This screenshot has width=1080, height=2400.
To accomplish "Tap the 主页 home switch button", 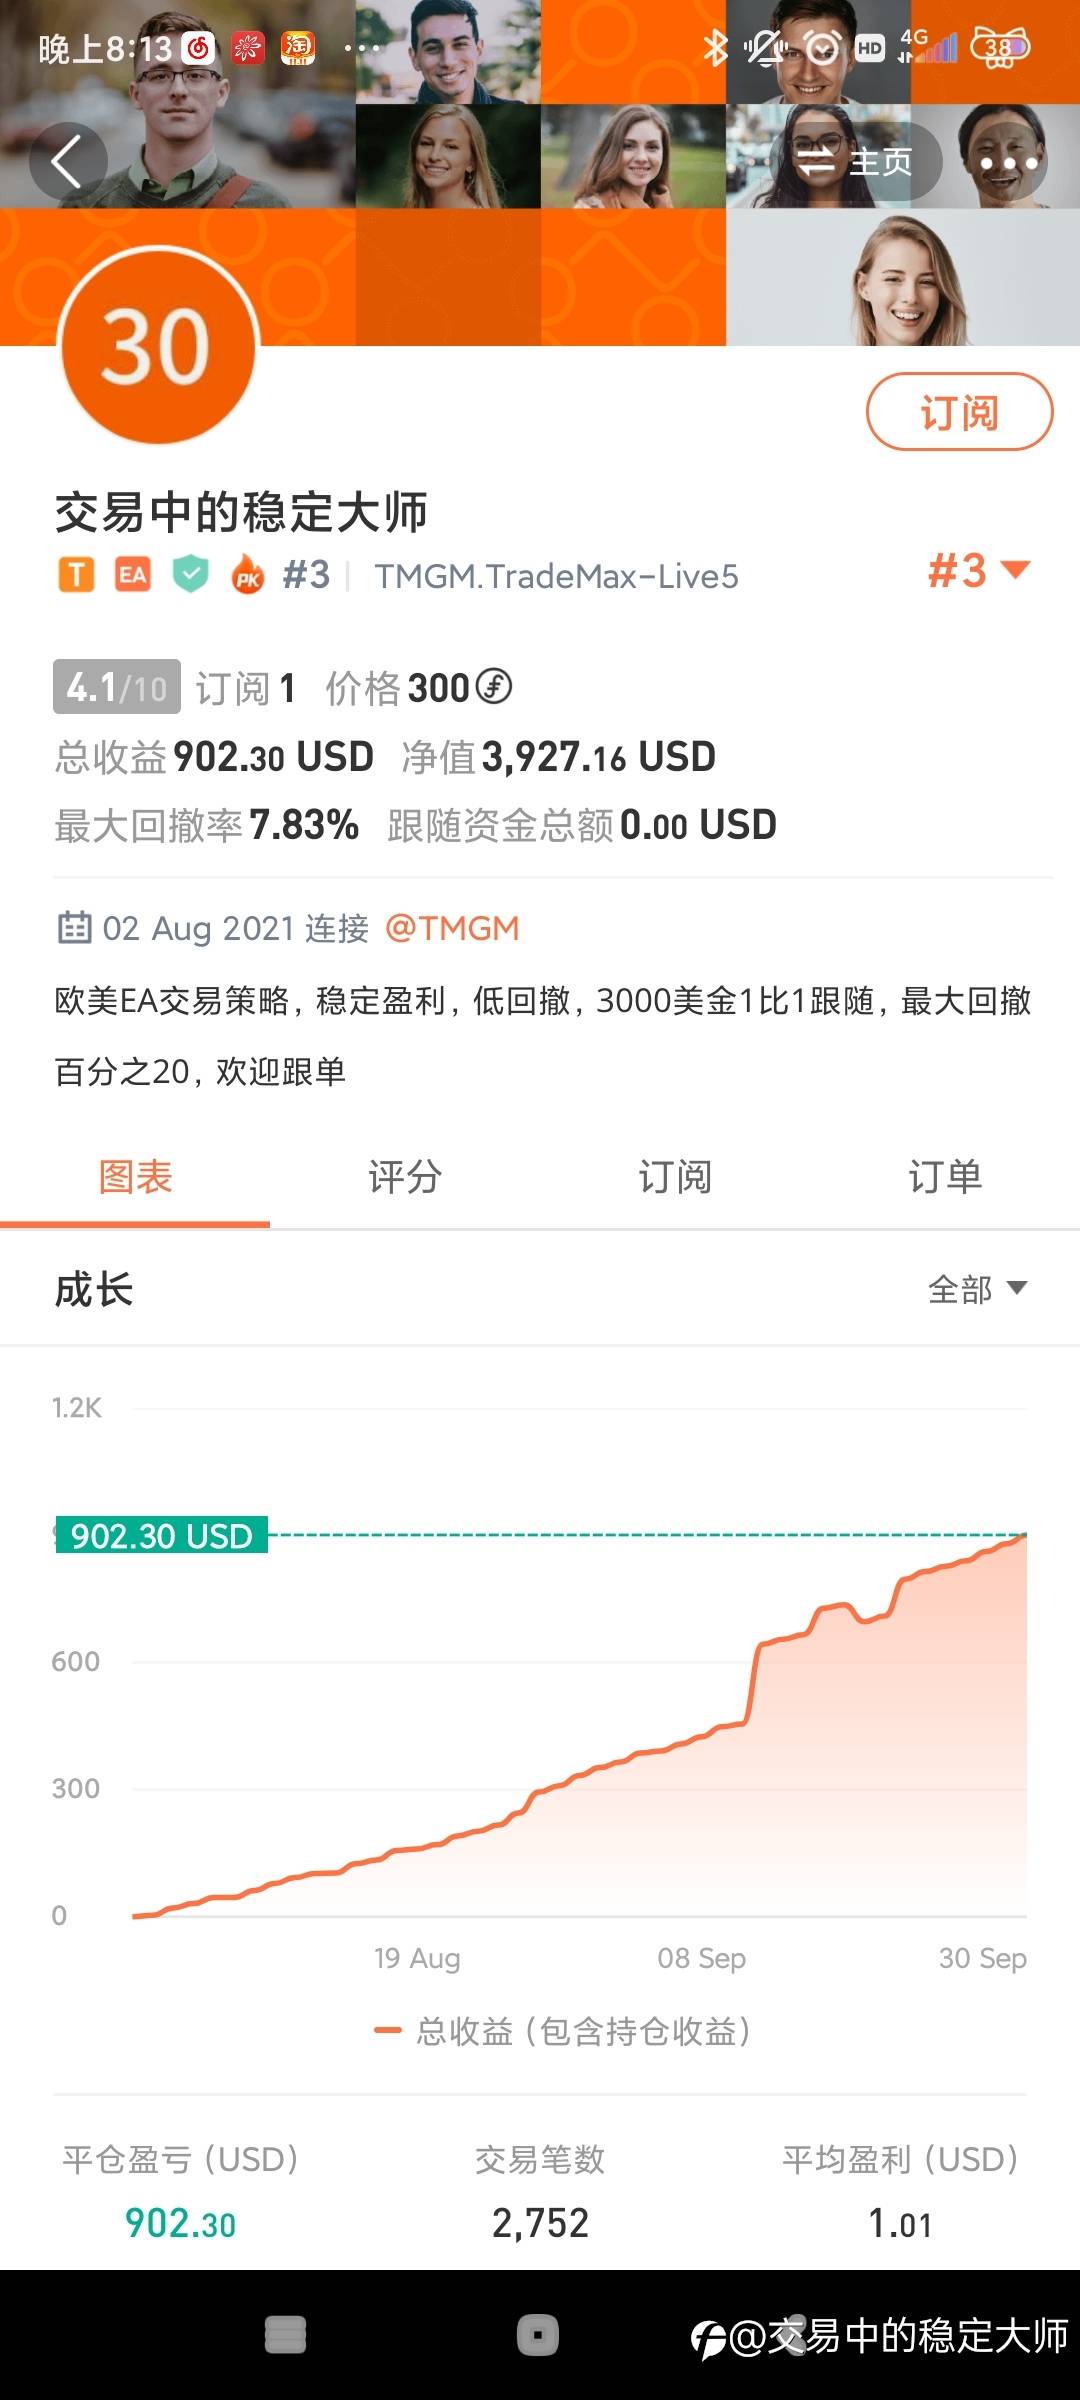I will 858,161.
